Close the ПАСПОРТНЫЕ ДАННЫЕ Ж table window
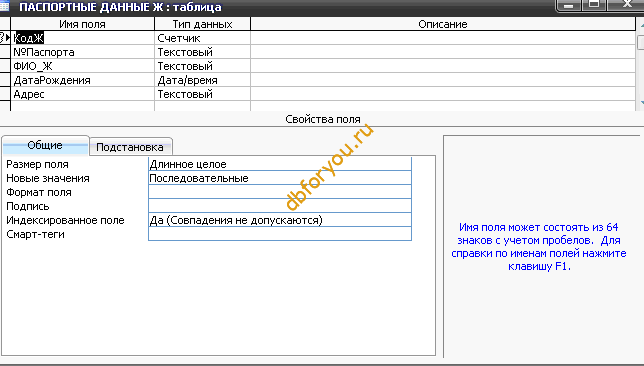 pos(626,5)
